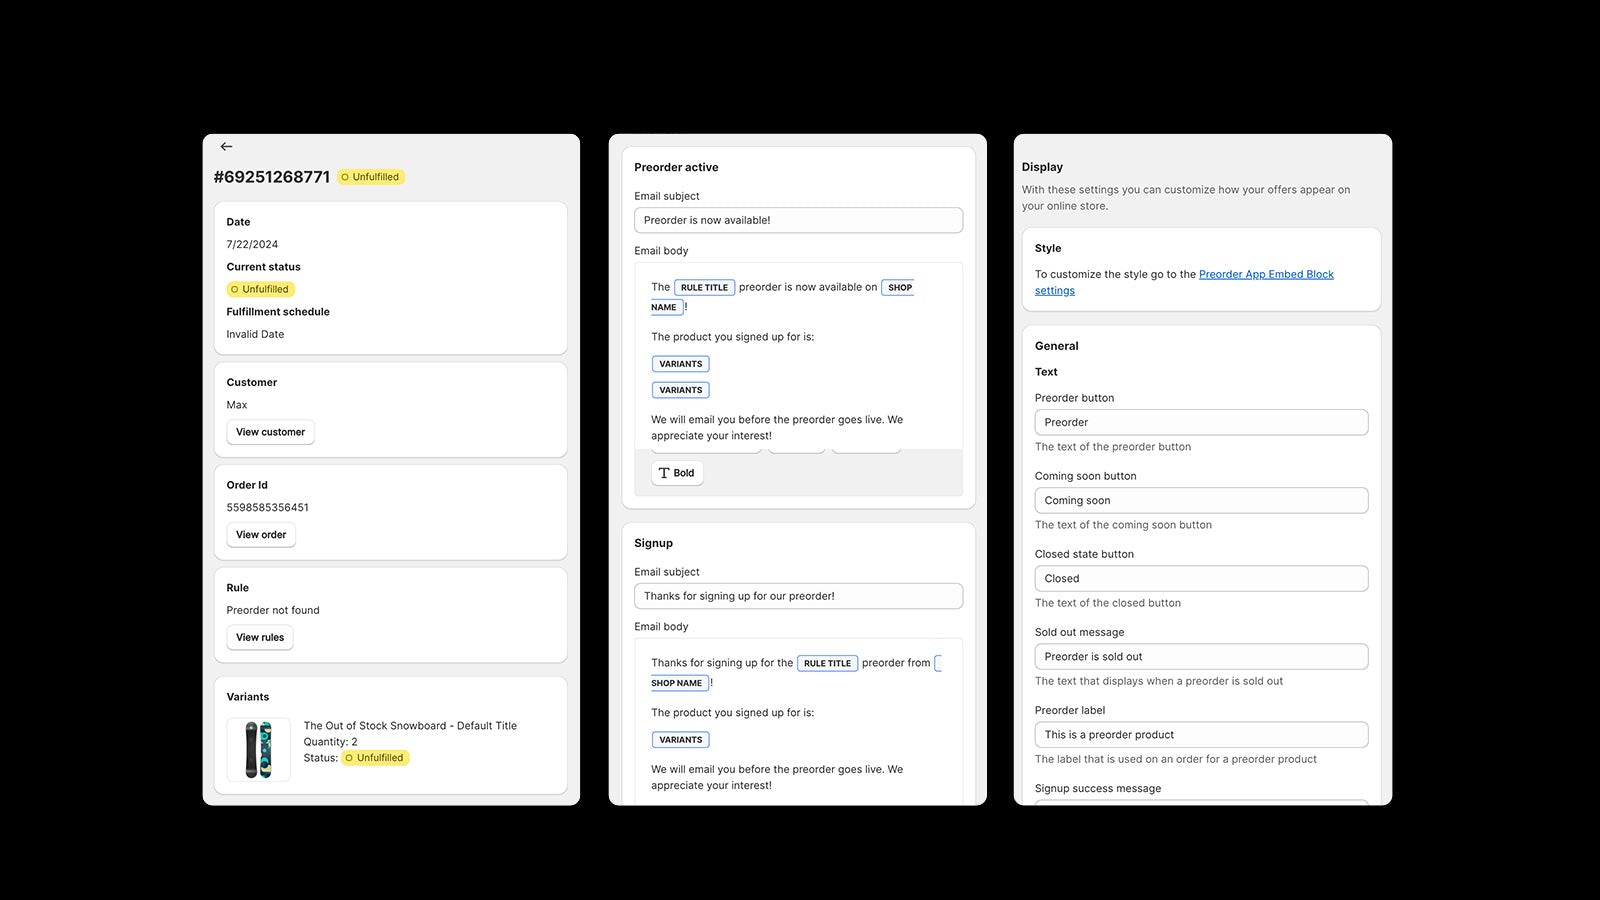Edit the Preorder active email subject field
The width and height of the screenshot is (1600, 900).
(798, 220)
